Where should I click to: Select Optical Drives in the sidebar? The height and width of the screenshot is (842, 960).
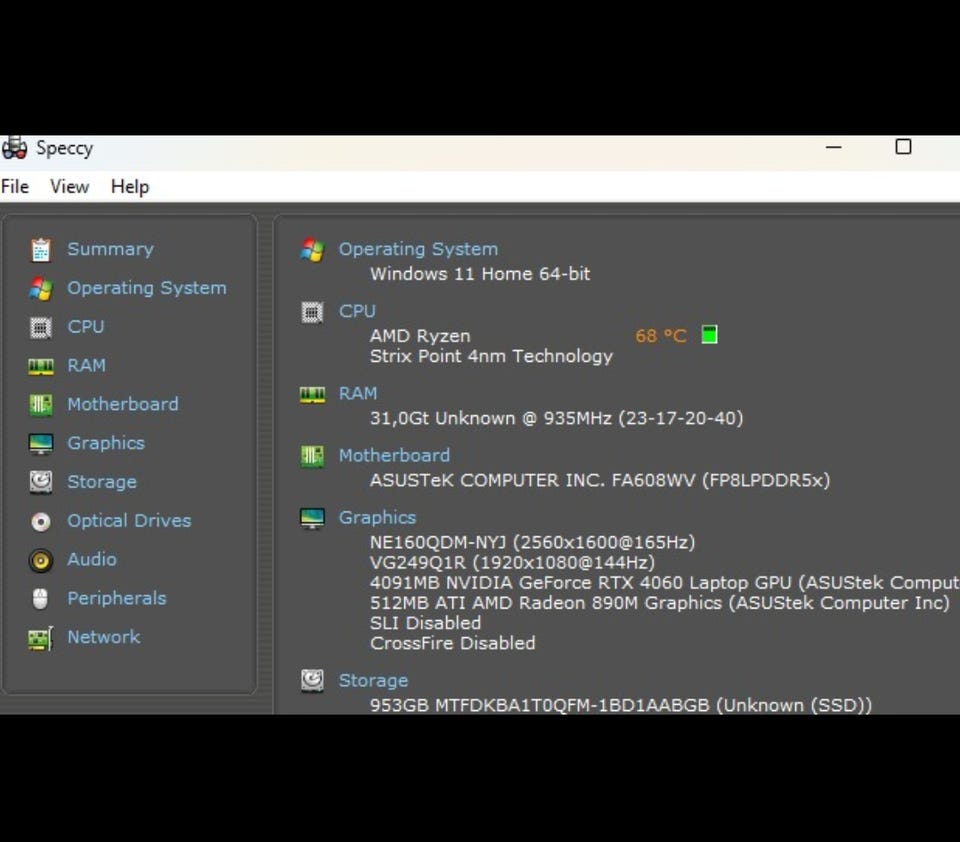(129, 521)
